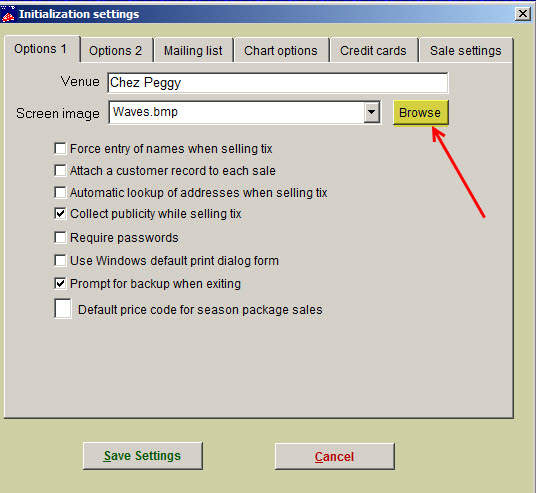This screenshot has height=493, width=536.
Task: Enable Force entry of names checkbox
Action: tap(60, 149)
